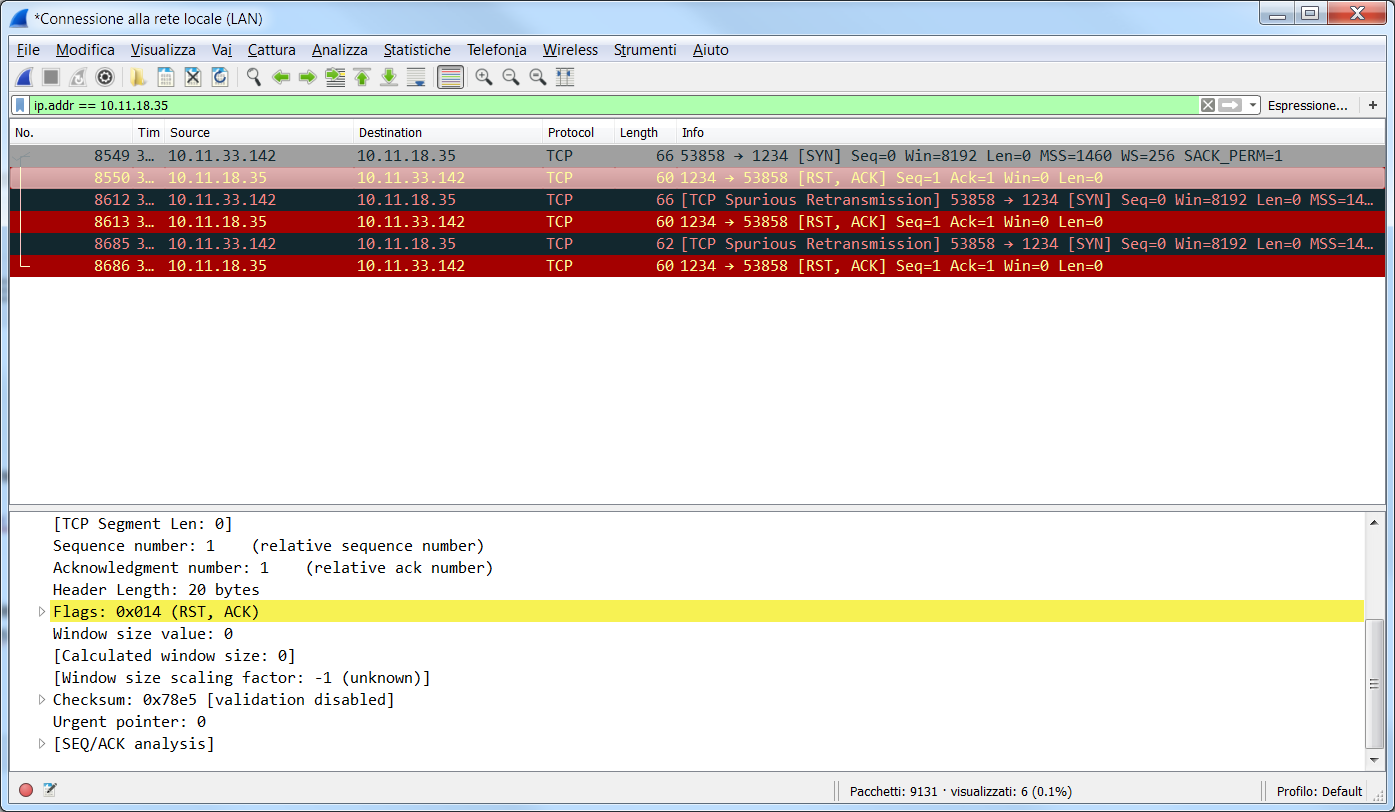The width and height of the screenshot is (1395, 812).
Task: Open the Statistiche menu
Action: pyautogui.click(x=417, y=50)
